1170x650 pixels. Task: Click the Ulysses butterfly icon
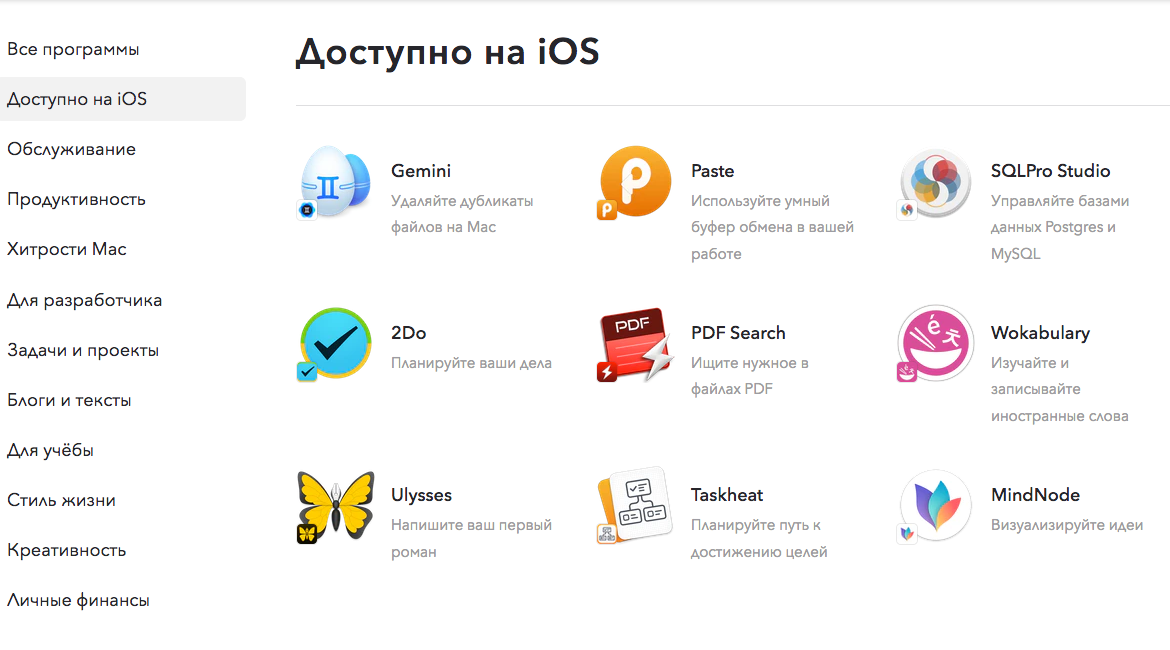point(336,505)
